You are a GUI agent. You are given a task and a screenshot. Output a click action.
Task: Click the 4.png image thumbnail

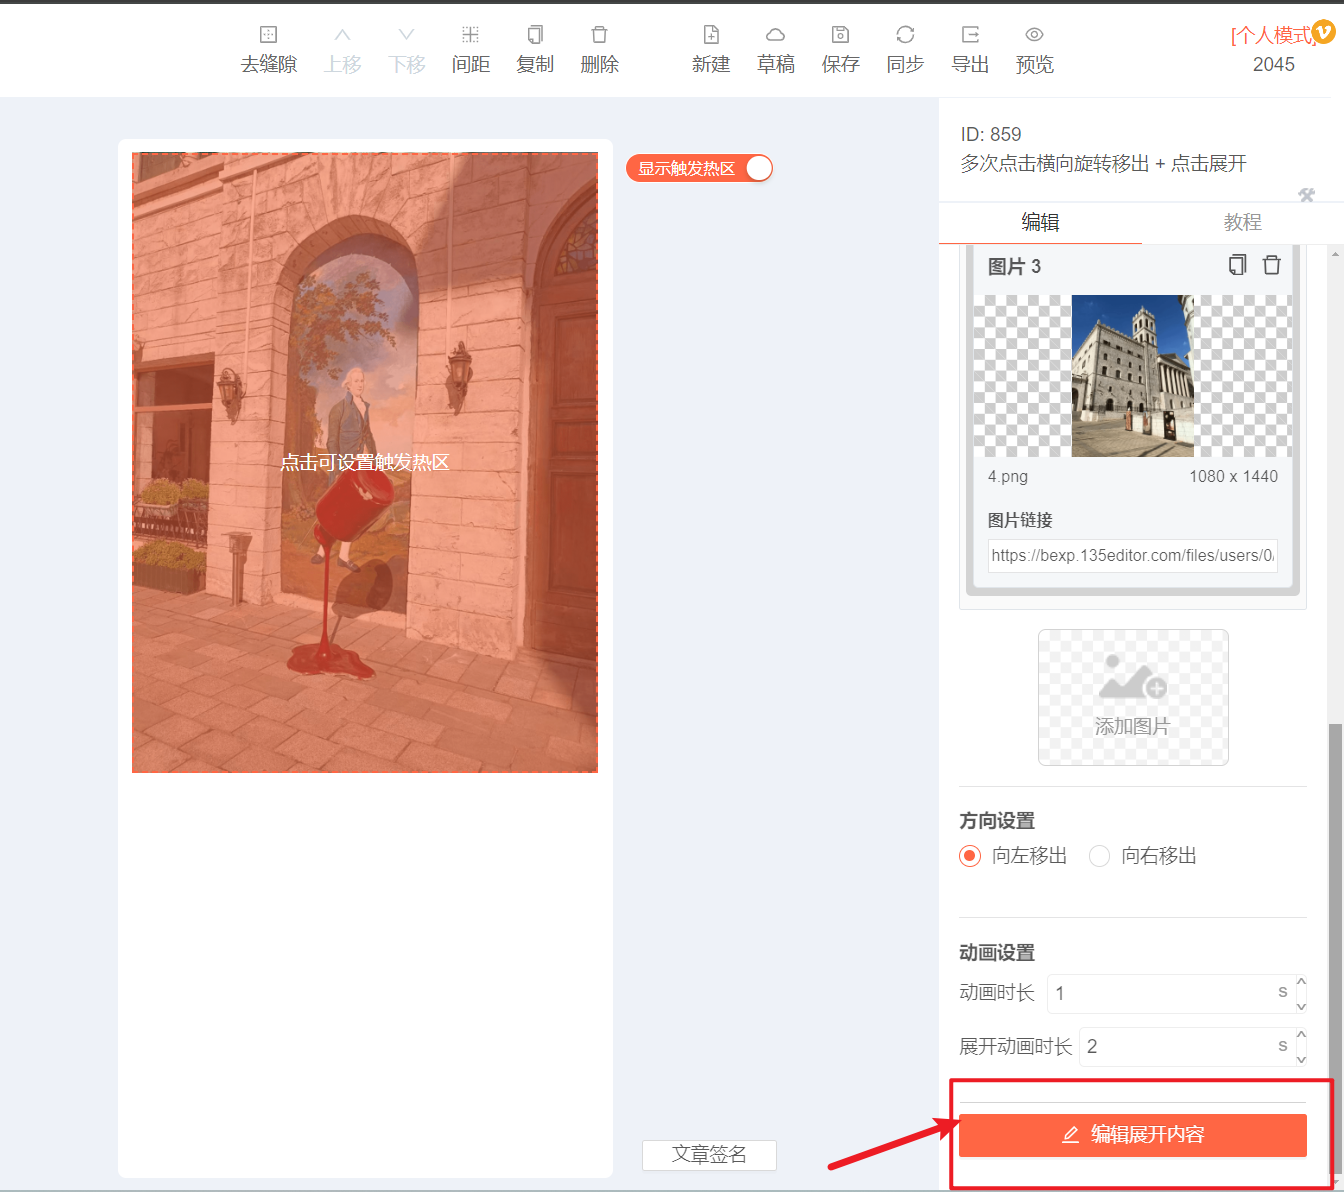(1133, 376)
